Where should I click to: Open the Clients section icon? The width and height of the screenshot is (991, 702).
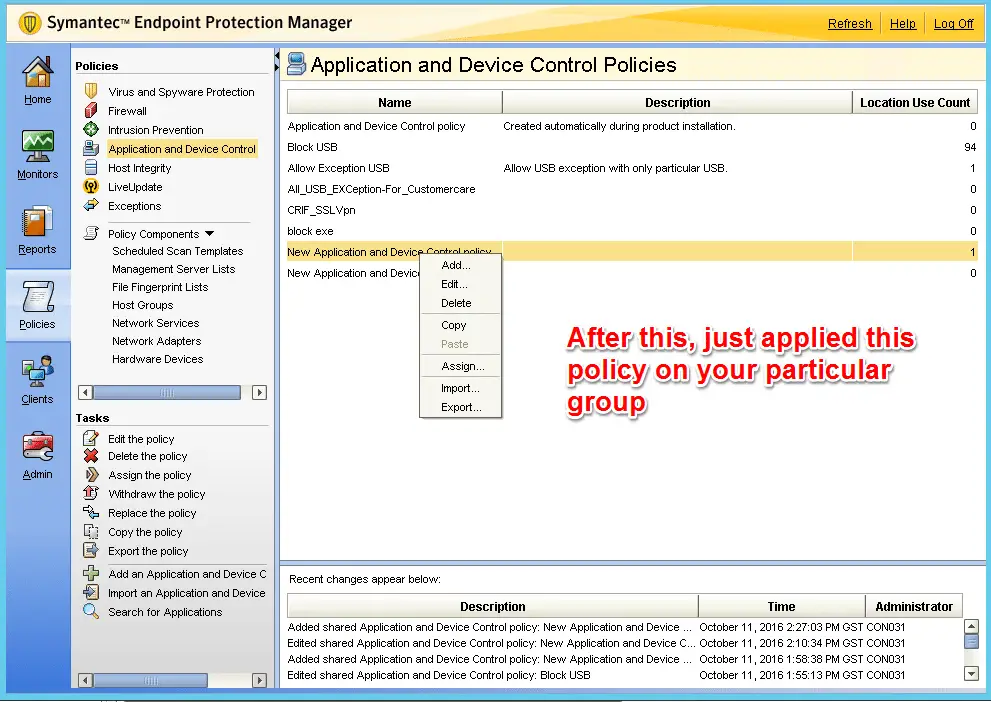tap(37, 372)
